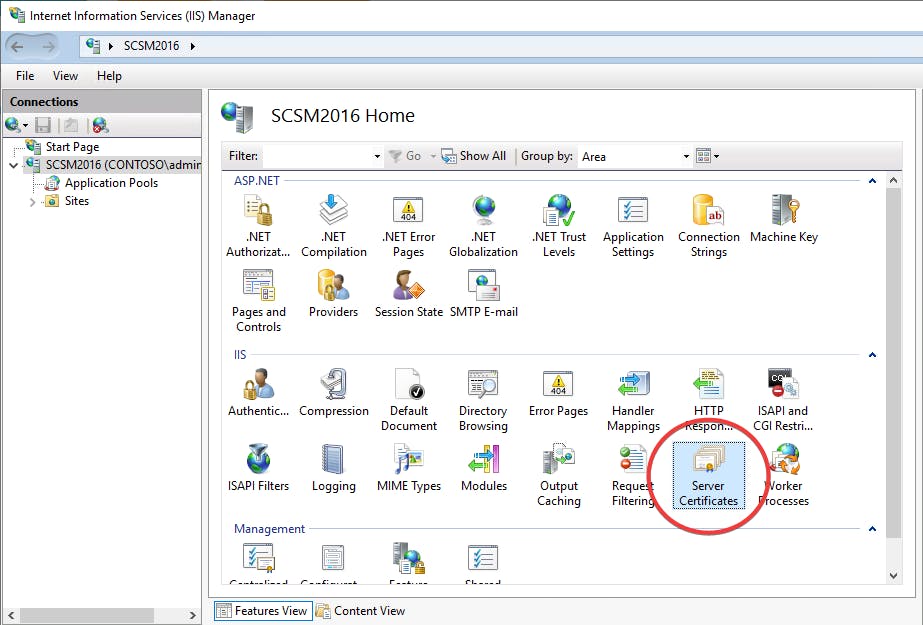The image size is (923, 625).
Task: Open Handler Mappings feature
Action: [x=633, y=400]
